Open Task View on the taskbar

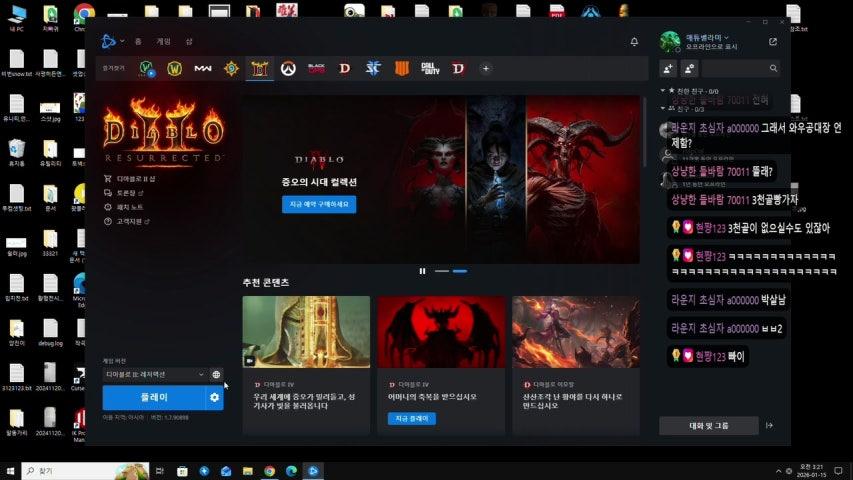coord(159,471)
